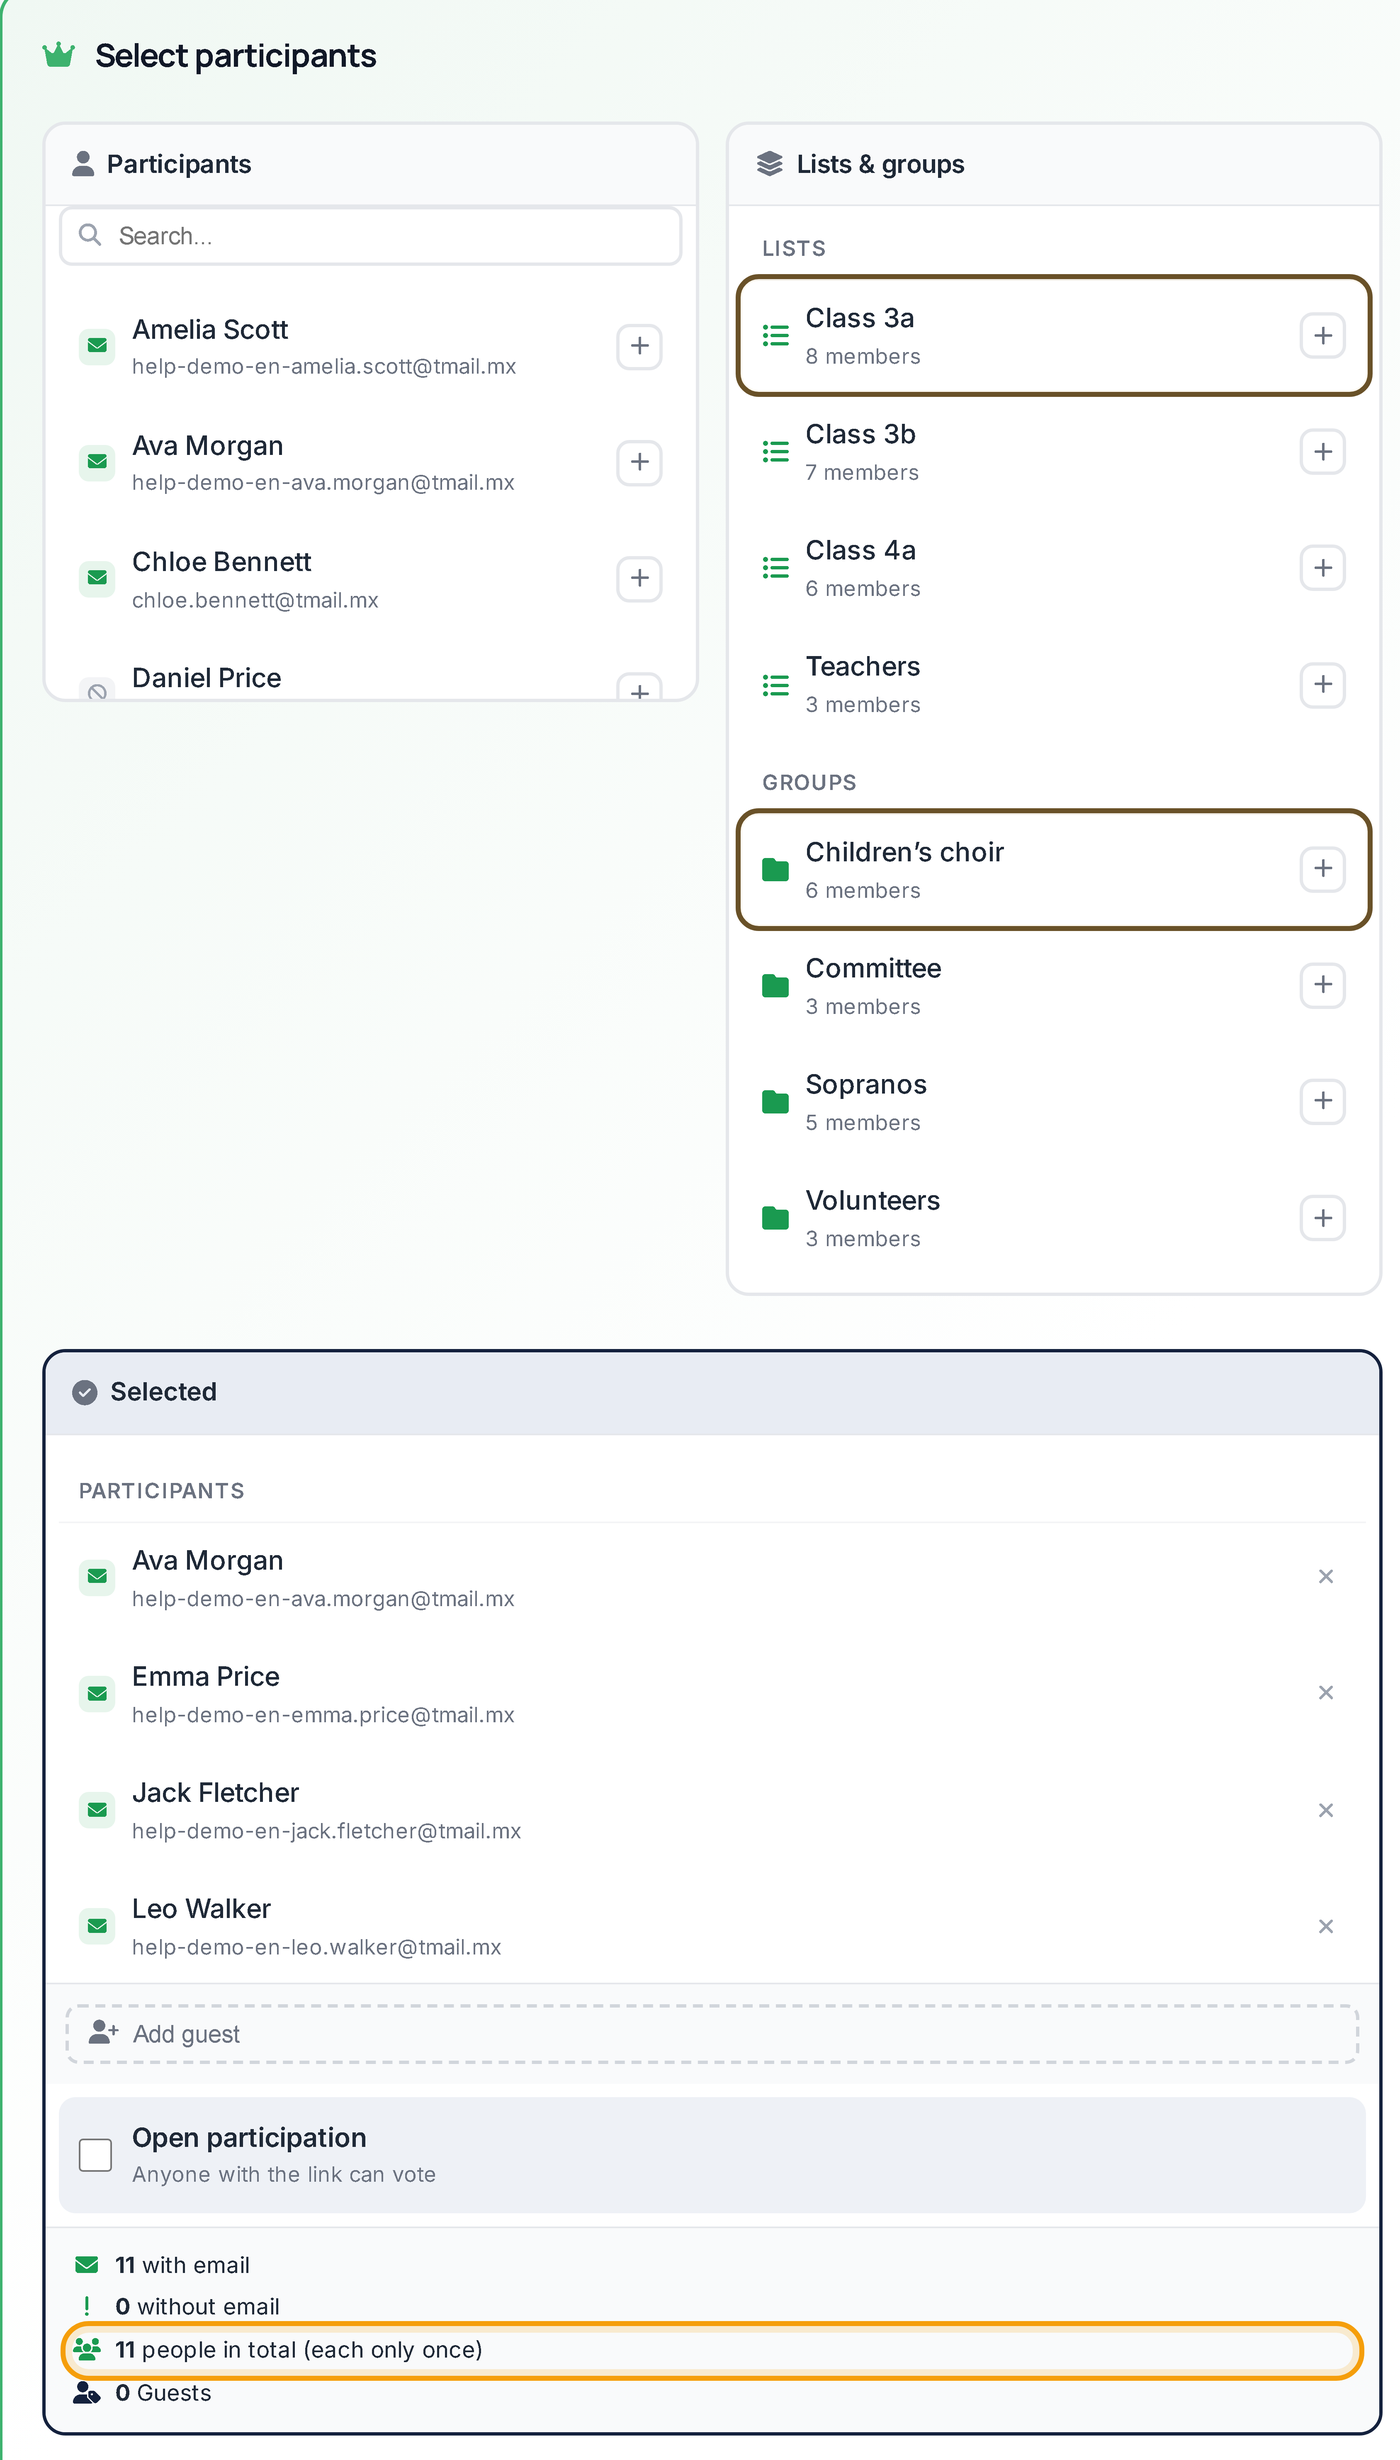
Task: Select the Committee group name
Action: tap(874, 968)
